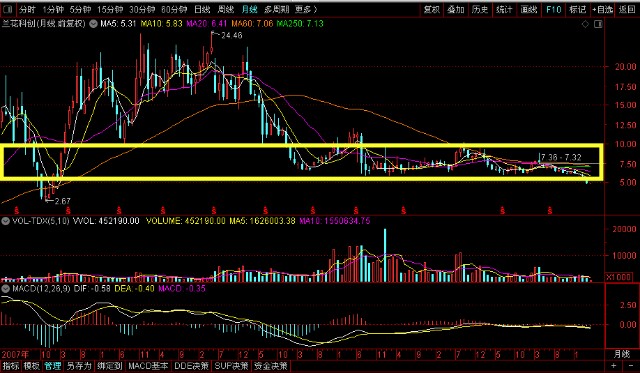
Task: Click the 24.48 high price marker
Action: (x=231, y=36)
